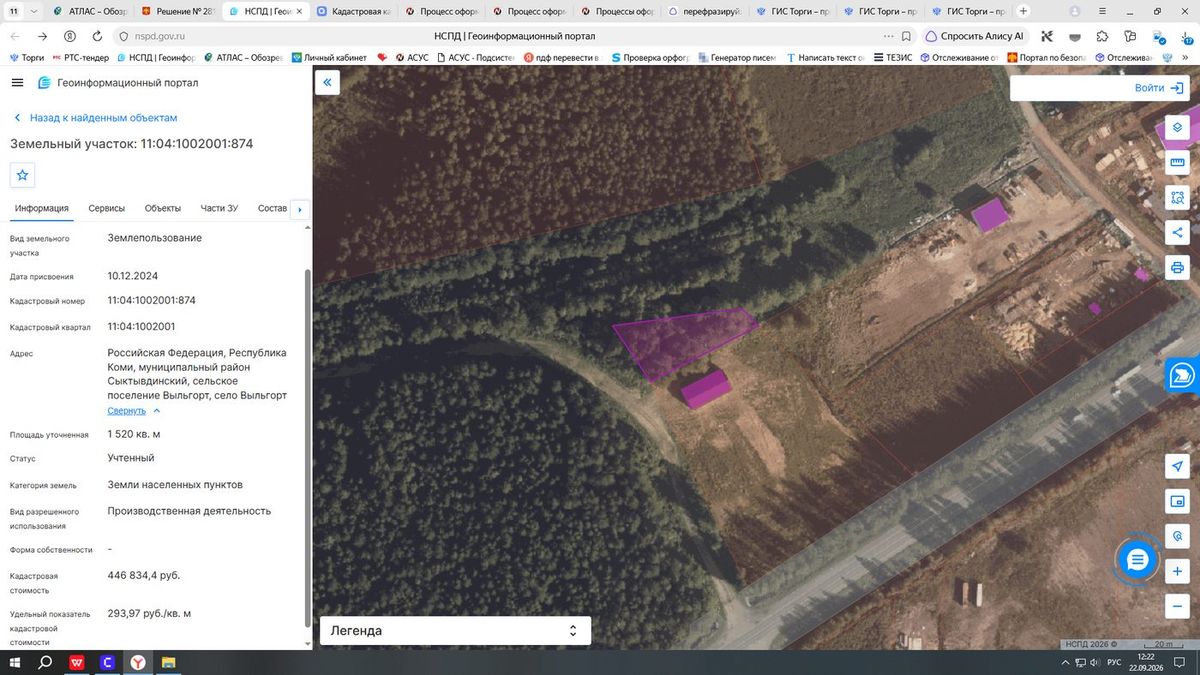
Task: Ask Alice AI in the browser toolbar
Action: tap(975, 36)
